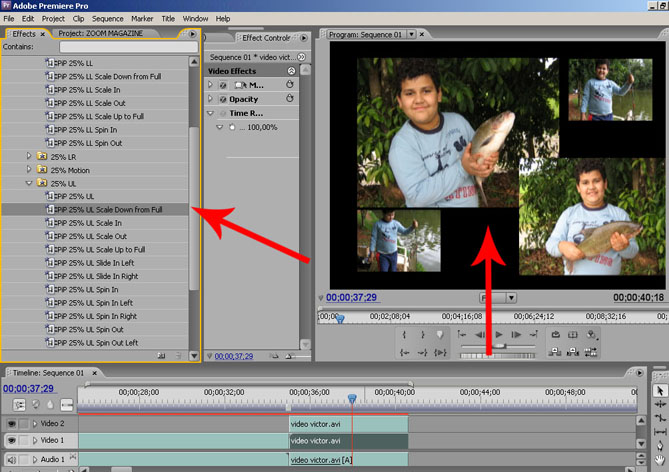Select PiP 25% UL Scale Down from Full preset
Screen dimensions: 669x472
pos(109,210)
